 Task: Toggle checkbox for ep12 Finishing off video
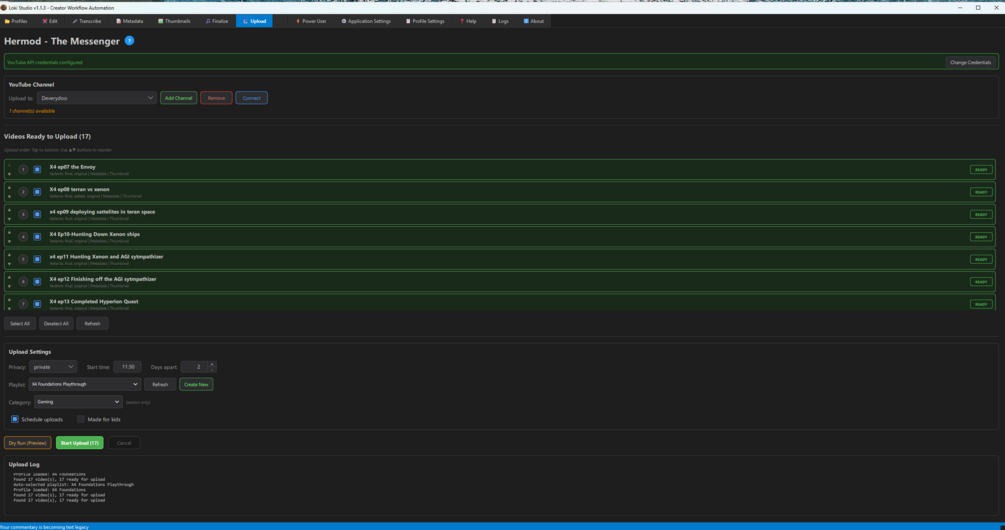point(37,282)
